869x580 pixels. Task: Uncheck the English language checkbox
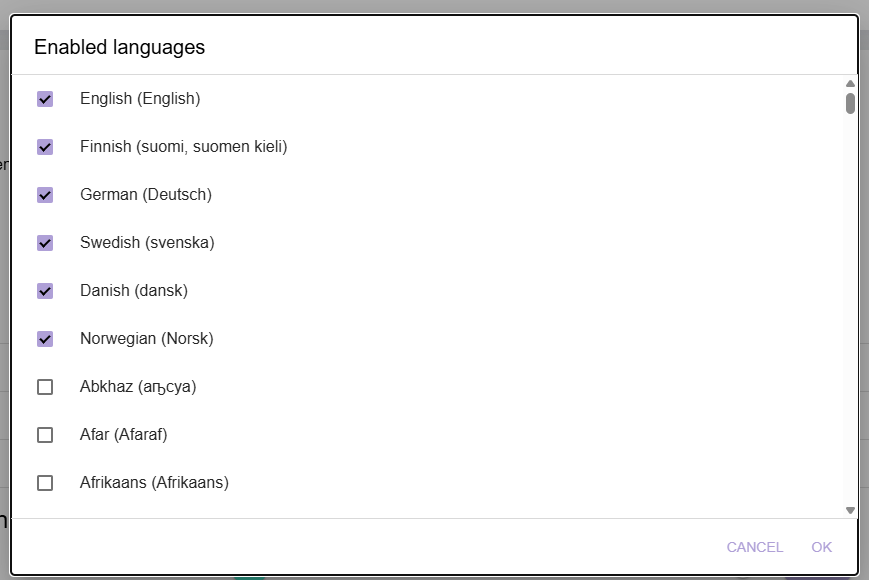(45, 99)
